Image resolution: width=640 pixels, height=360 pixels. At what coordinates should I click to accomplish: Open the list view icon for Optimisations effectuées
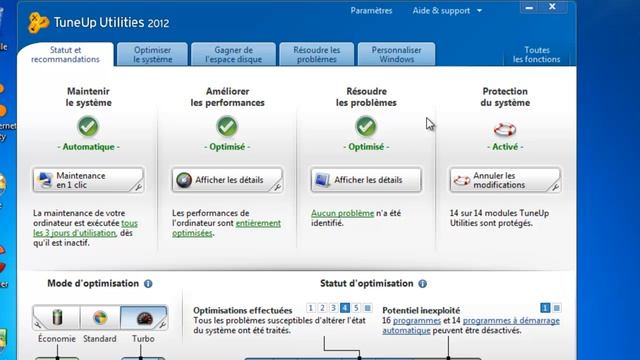click(x=368, y=308)
